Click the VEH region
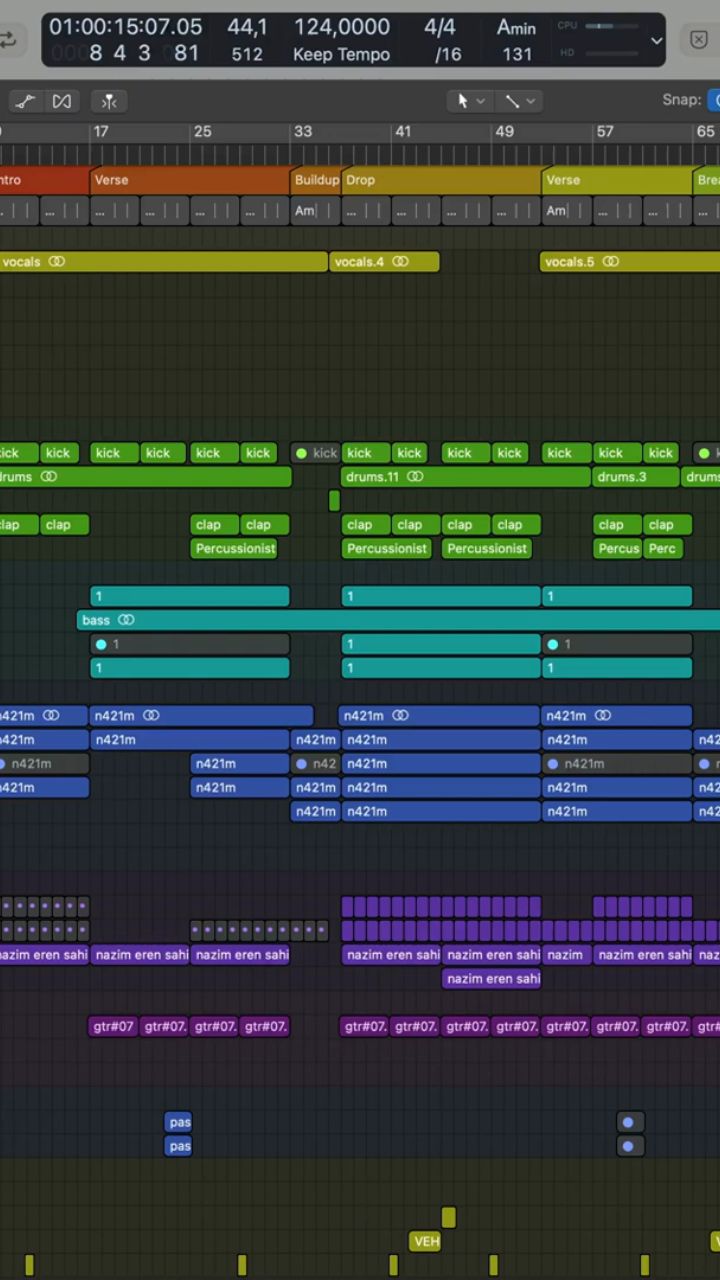Screen dimensions: 720x1280 coord(426,1241)
